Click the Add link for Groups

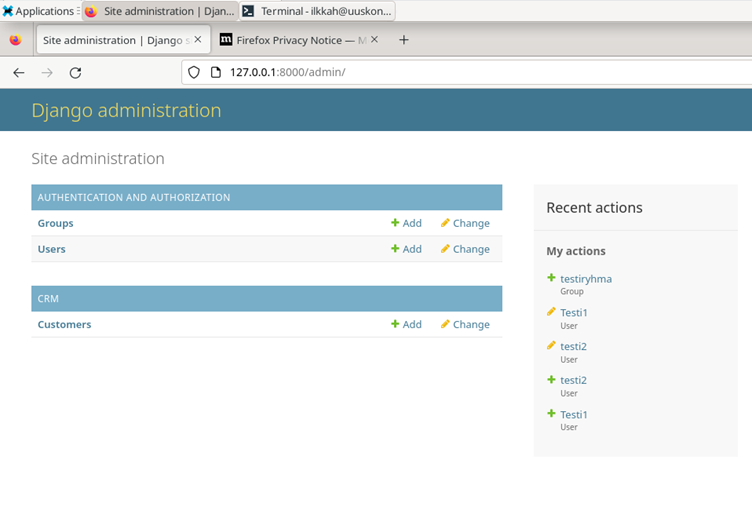406,223
